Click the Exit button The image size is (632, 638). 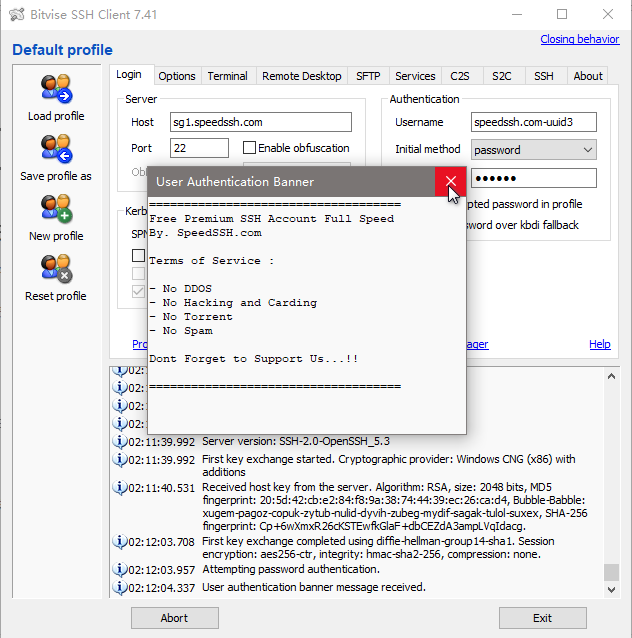pyautogui.click(x=542, y=618)
